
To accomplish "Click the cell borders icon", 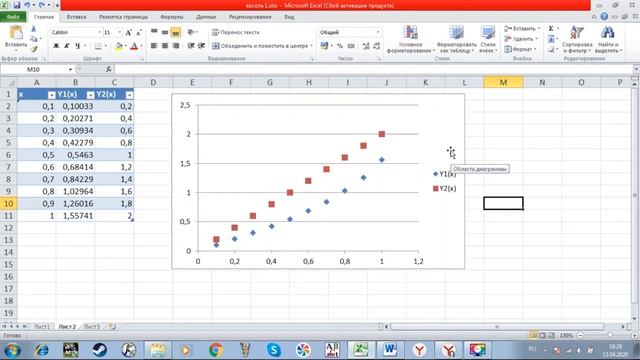I will 98,46.
